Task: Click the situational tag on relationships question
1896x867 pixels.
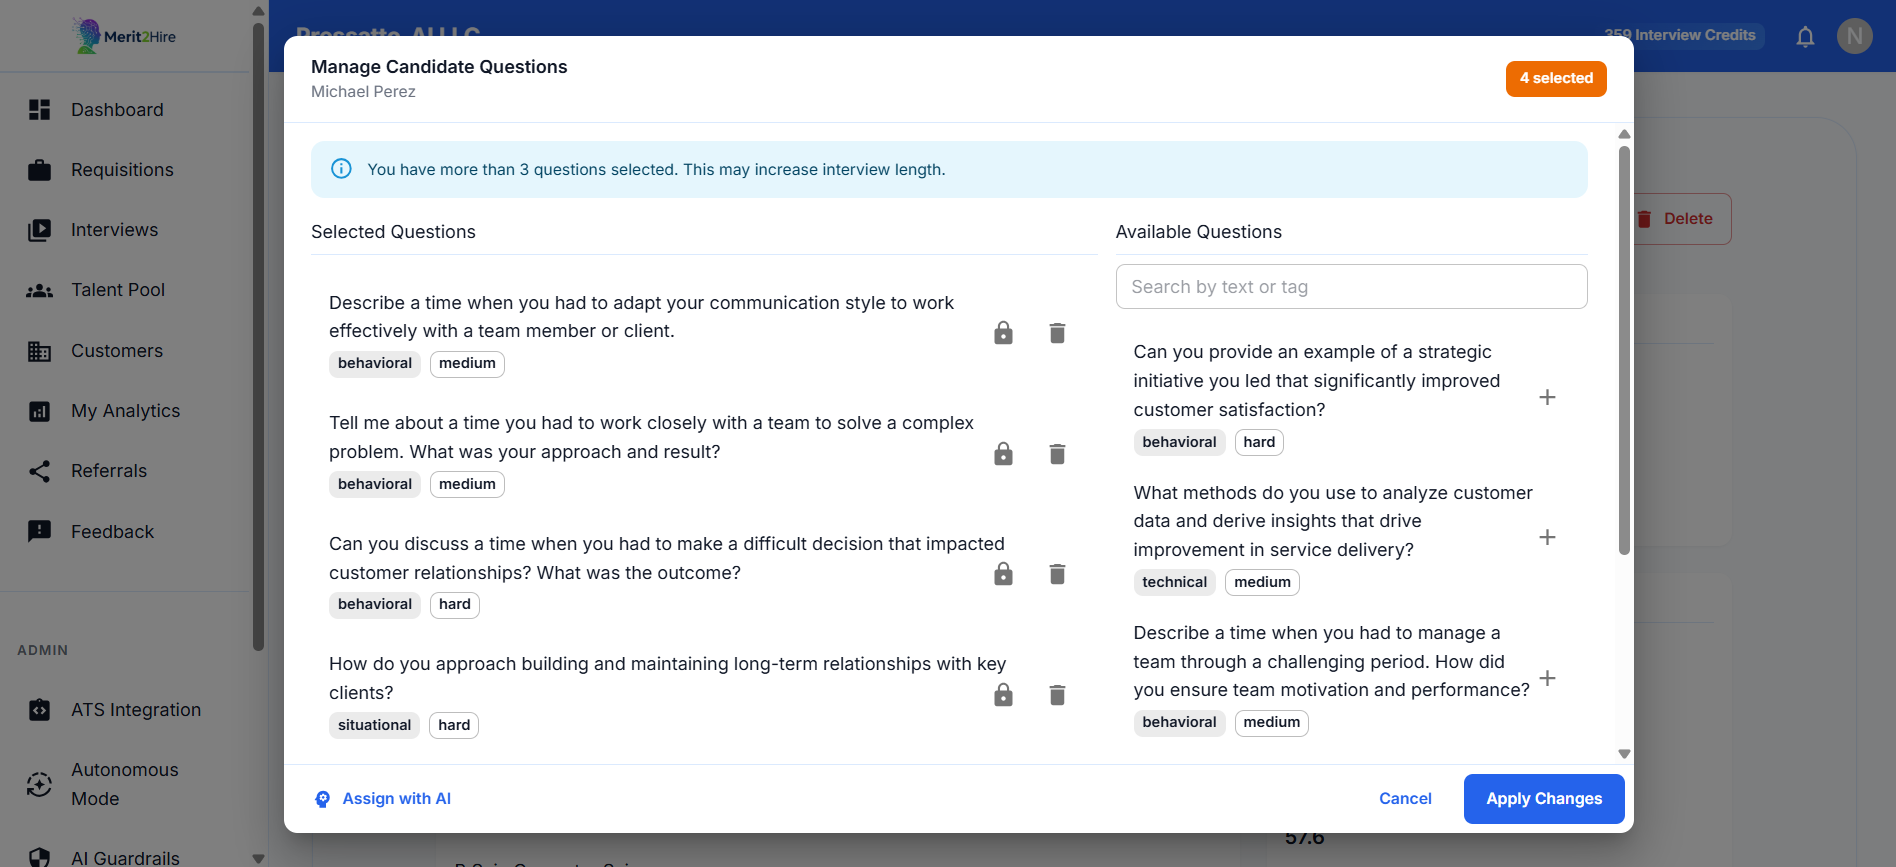Action: pyautogui.click(x=374, y=725)
